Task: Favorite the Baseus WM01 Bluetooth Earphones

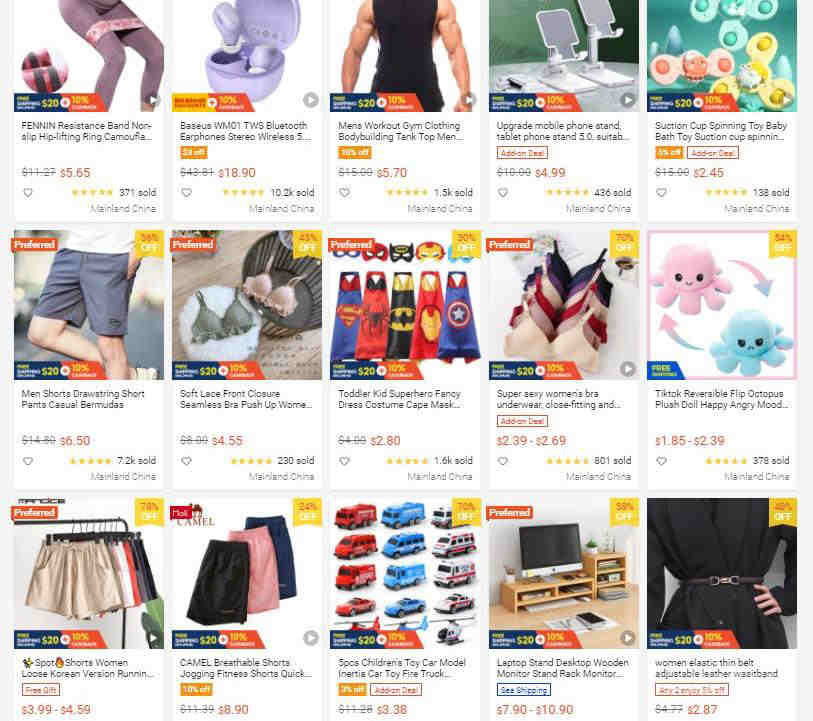Action: click(x=187, y=193)
